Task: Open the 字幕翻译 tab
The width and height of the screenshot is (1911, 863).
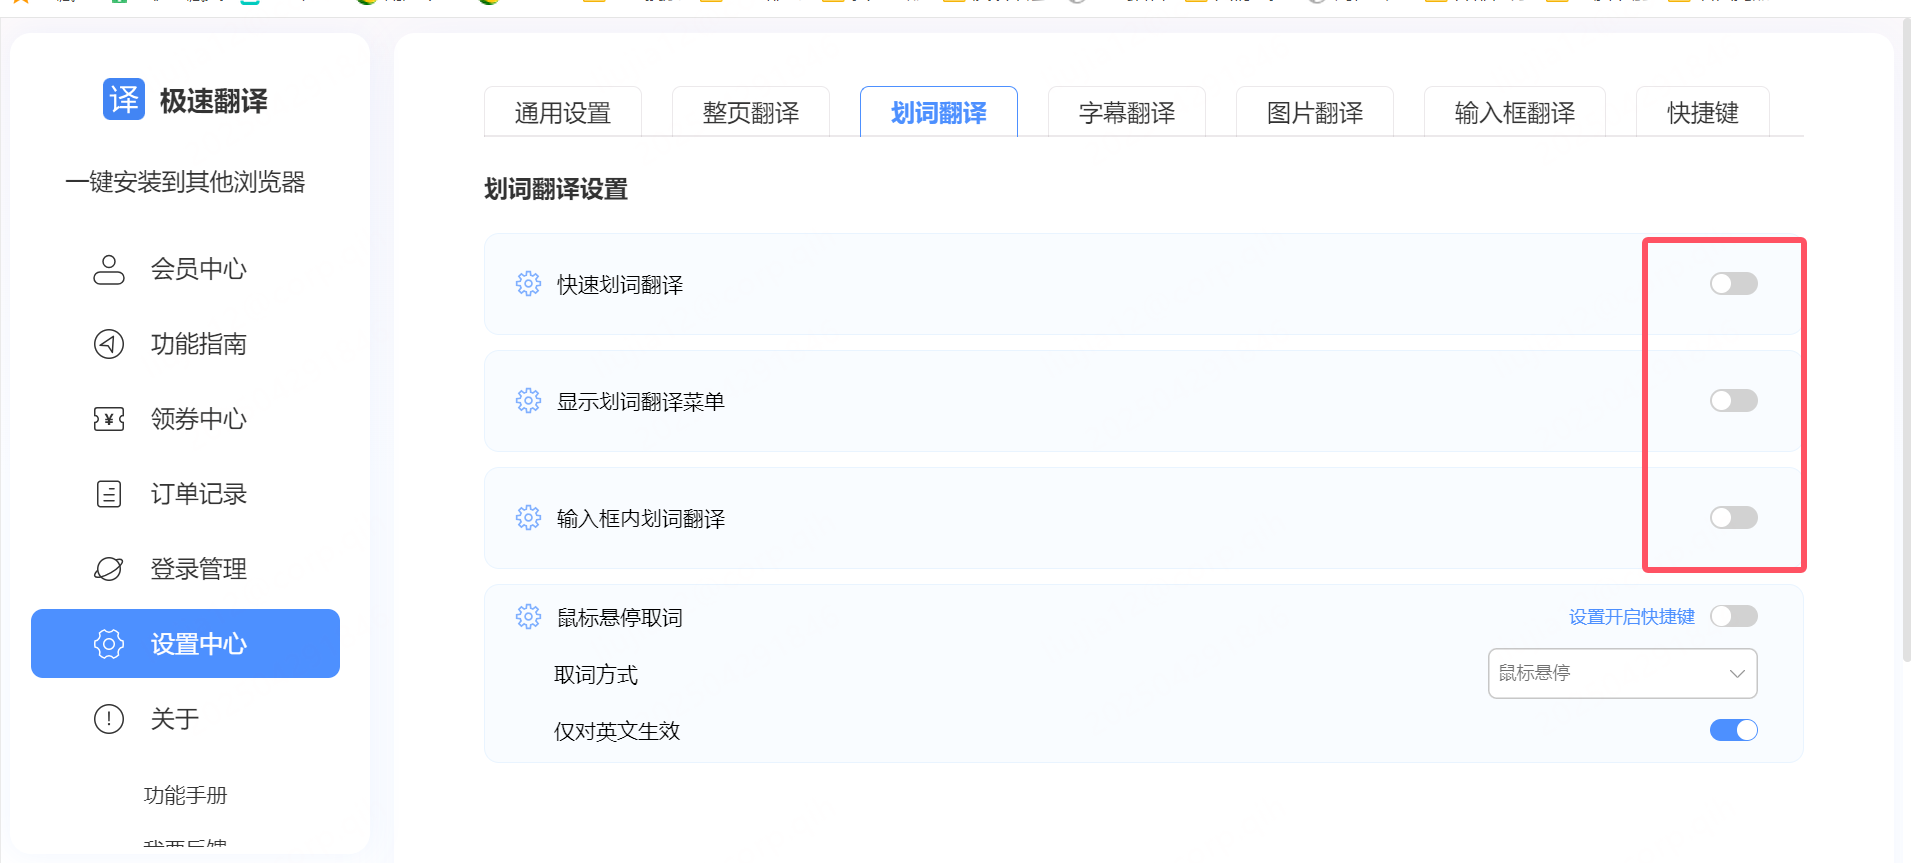Action: [1127, 113]
